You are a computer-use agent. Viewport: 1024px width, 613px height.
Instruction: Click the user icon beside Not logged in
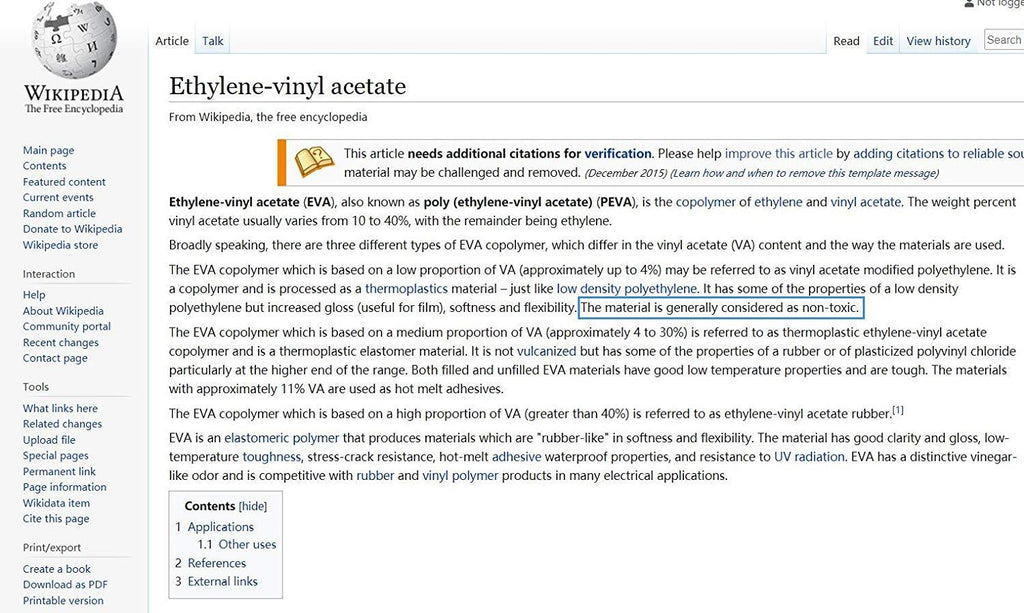click(969, 3)
